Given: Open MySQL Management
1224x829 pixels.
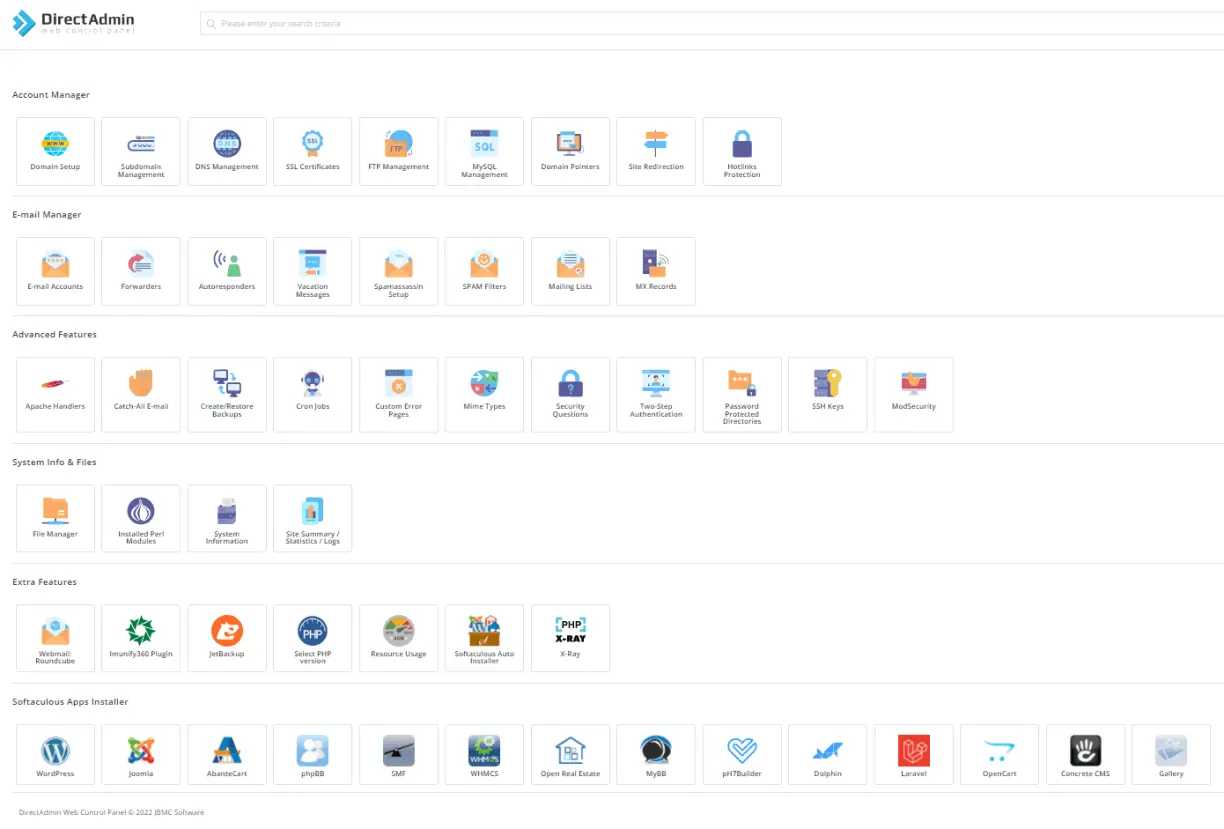Looking at the screenshot, I should [484, 151].
